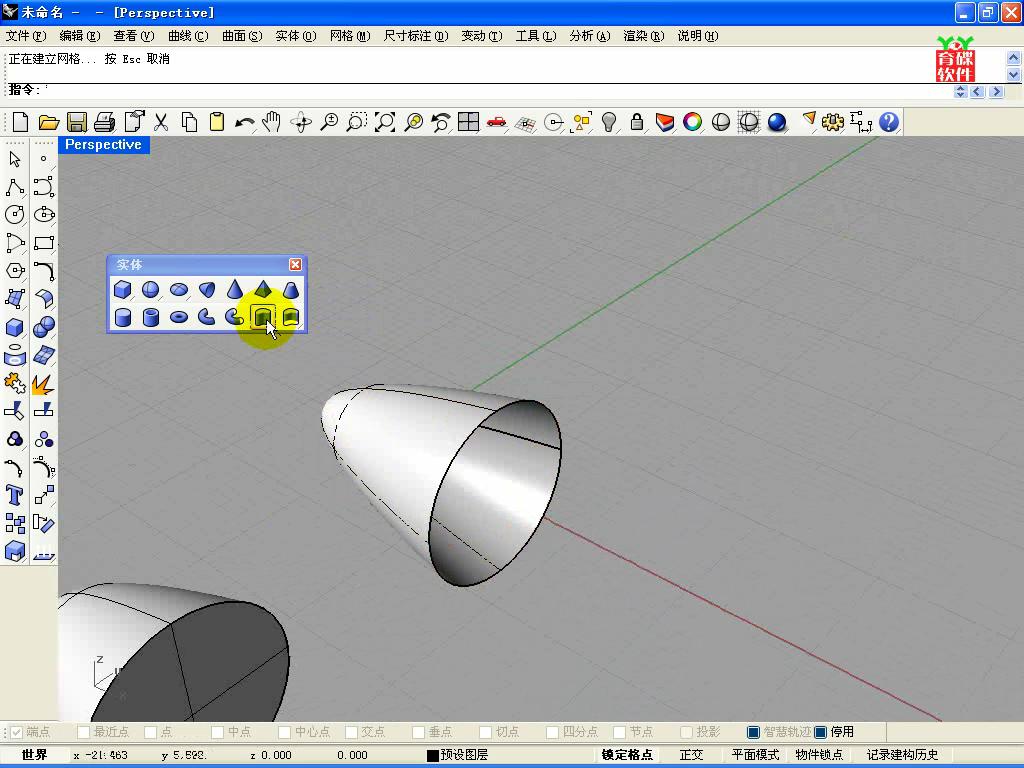Toggle the 中点 osnap checkbox
The height and width of the screenshot is (768, 1024).
[218, 732]
